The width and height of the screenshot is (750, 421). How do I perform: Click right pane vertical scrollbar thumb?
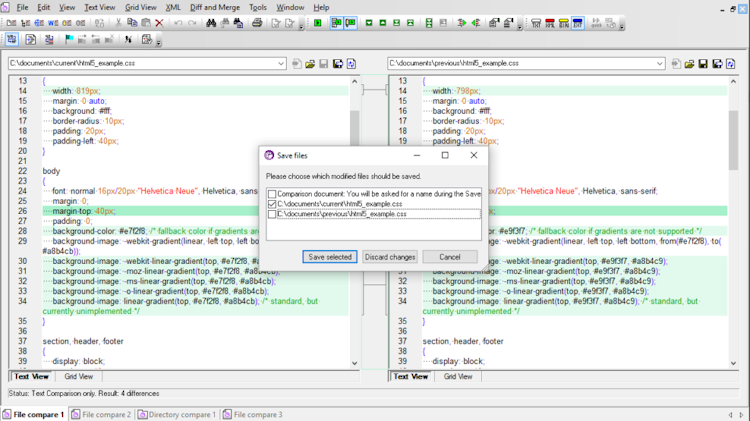click(x=733, y=140)
